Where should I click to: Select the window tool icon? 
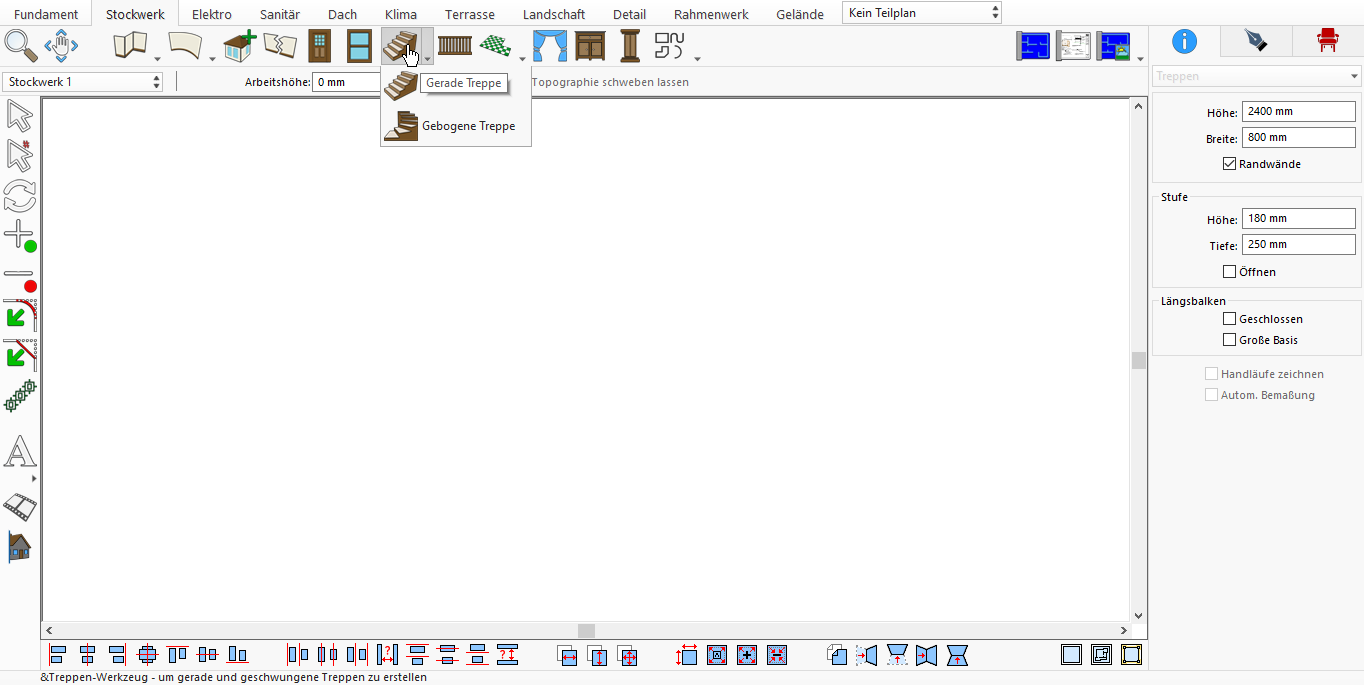point(359,46)
